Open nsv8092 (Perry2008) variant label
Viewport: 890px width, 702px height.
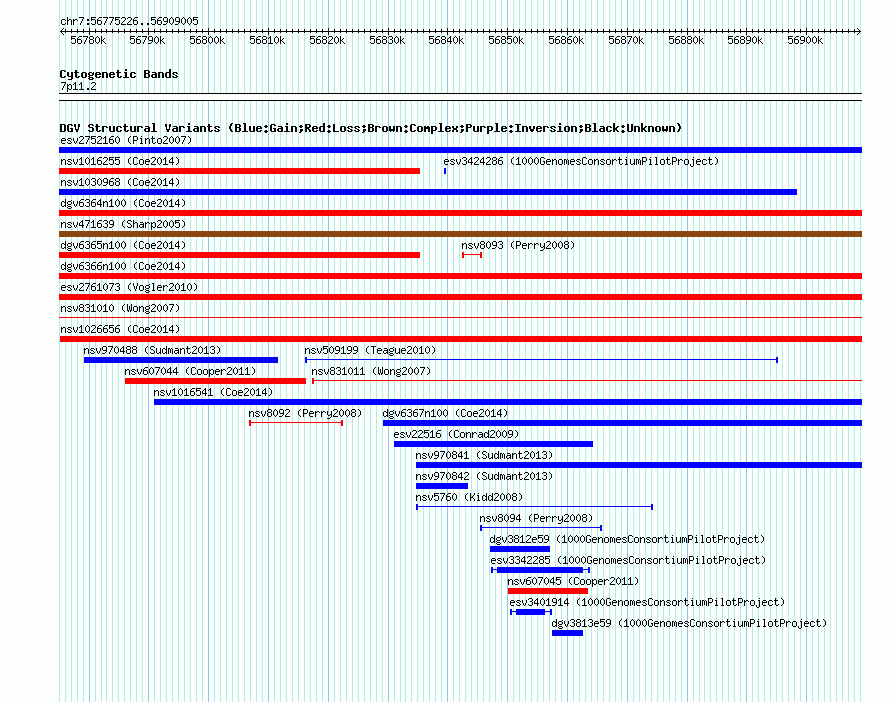tap(305, 413)
